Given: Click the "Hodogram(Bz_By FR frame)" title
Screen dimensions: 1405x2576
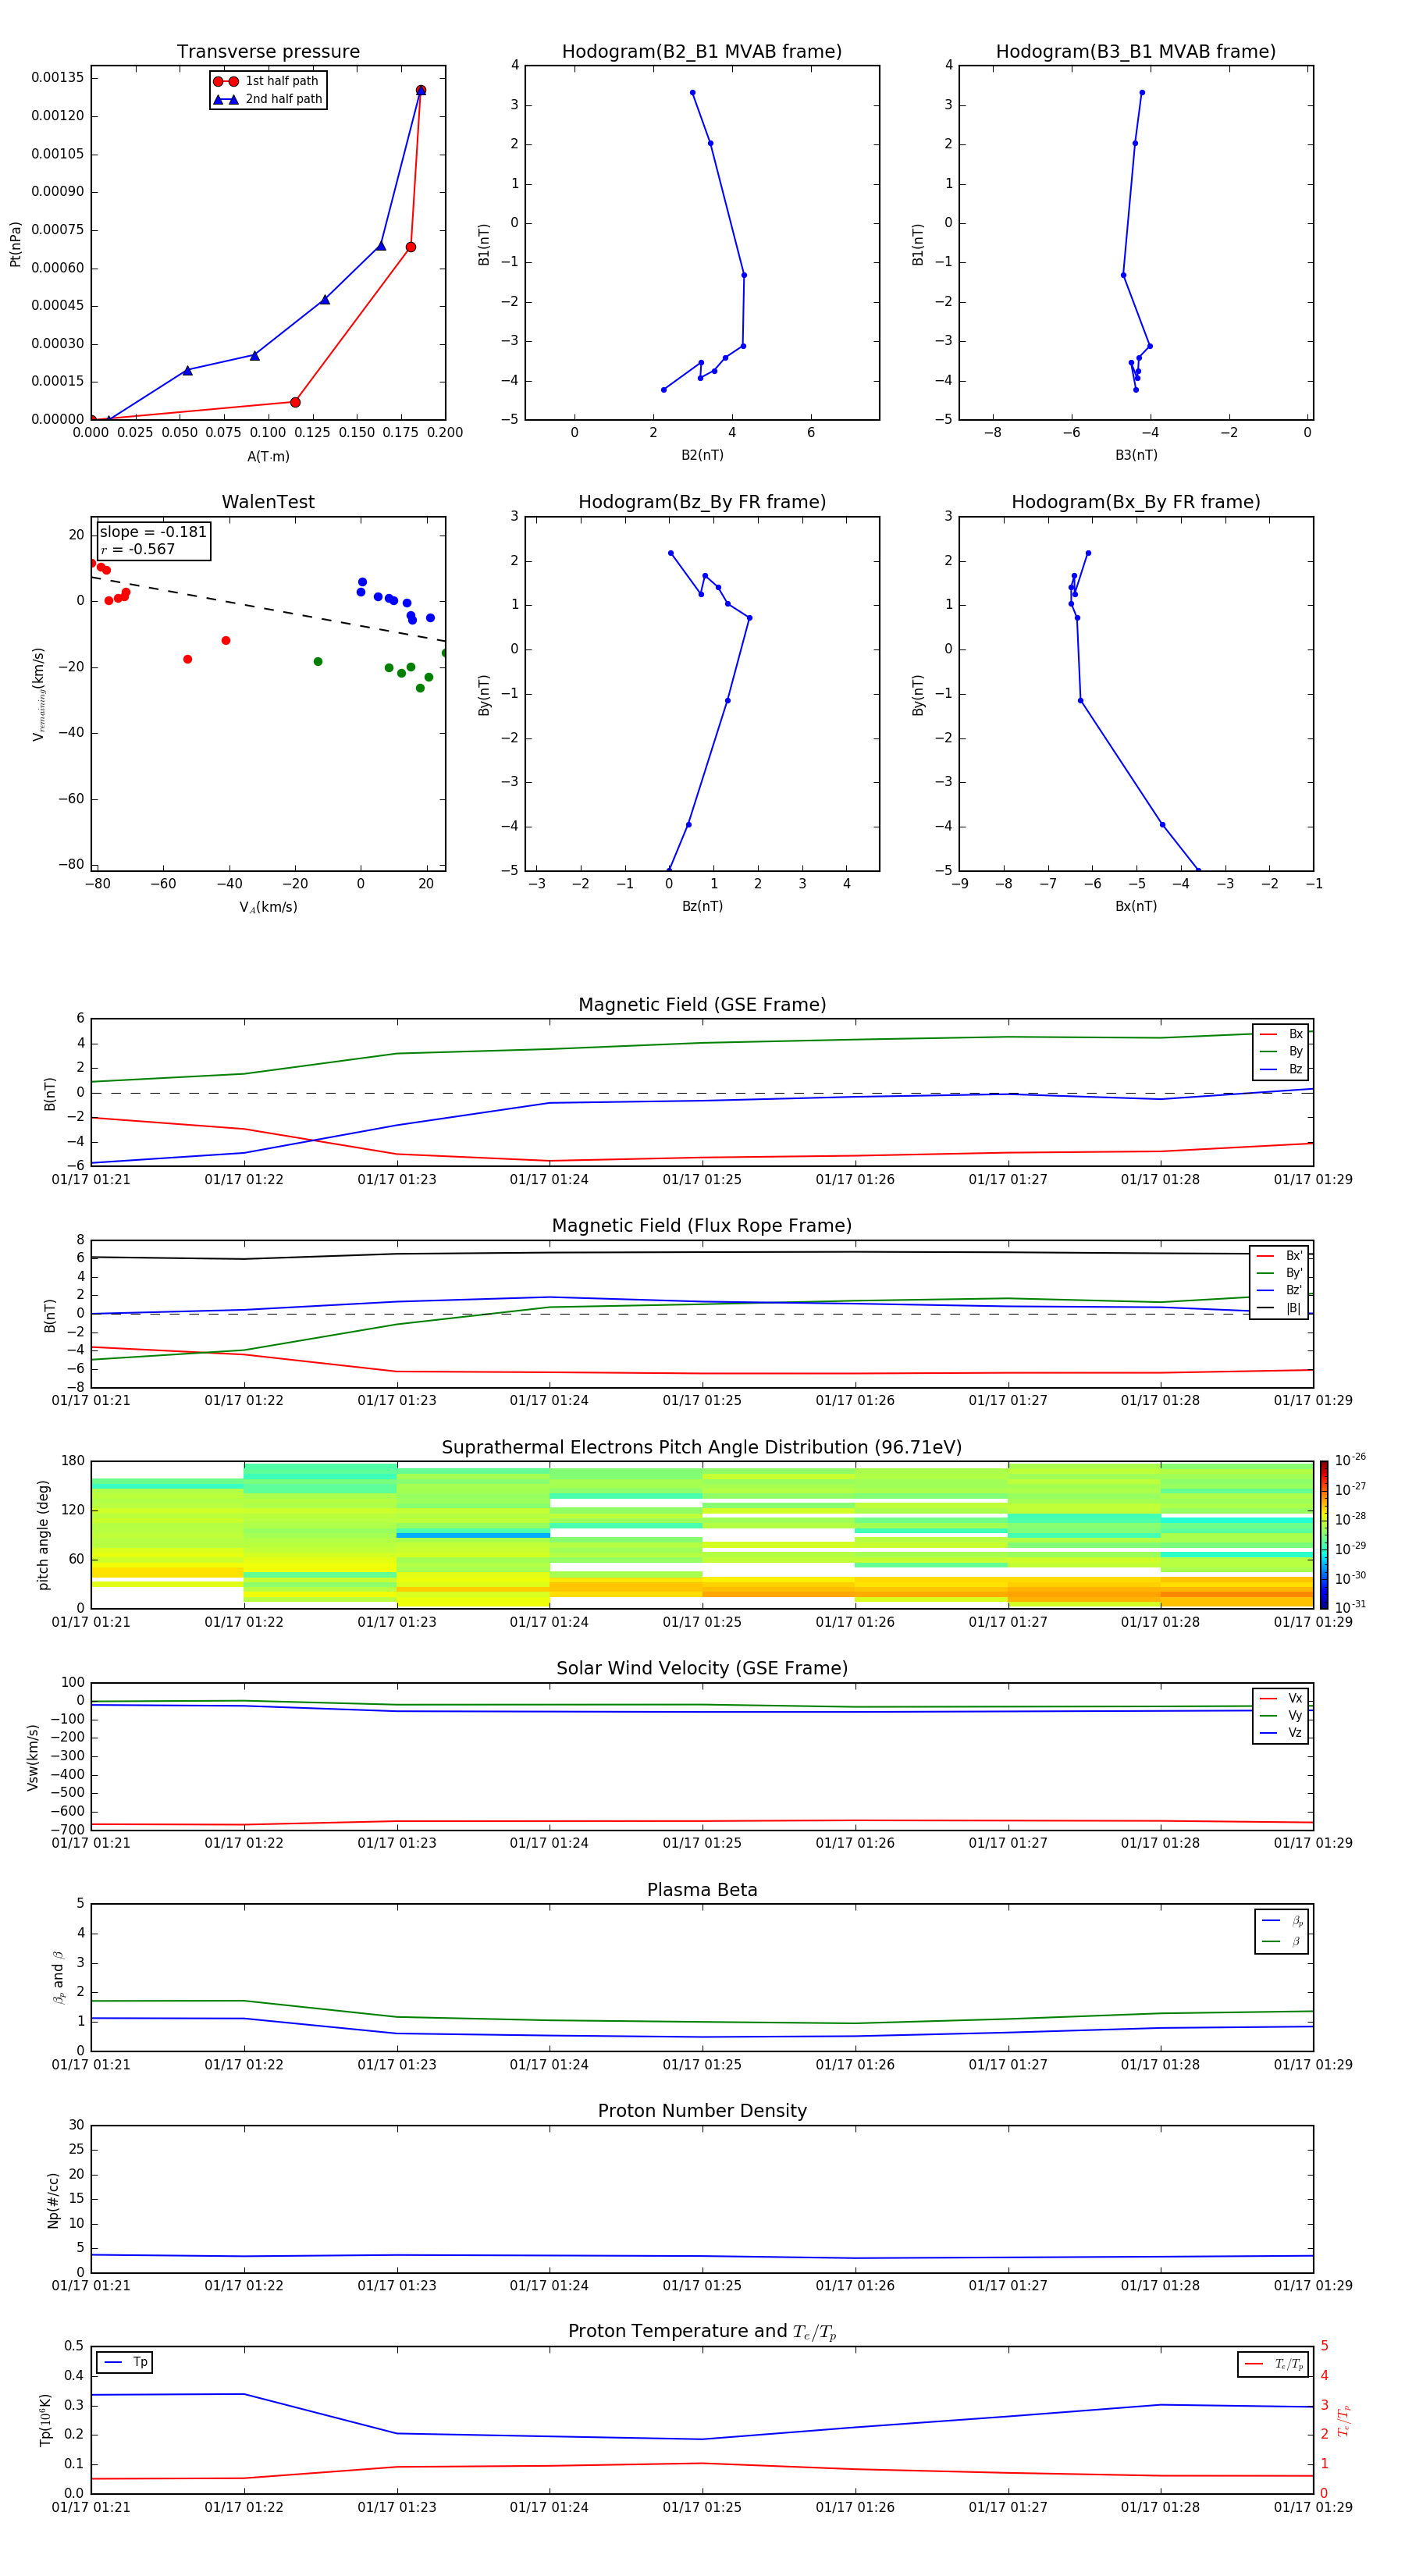Looking at the screenshot, I should [702, 502].
